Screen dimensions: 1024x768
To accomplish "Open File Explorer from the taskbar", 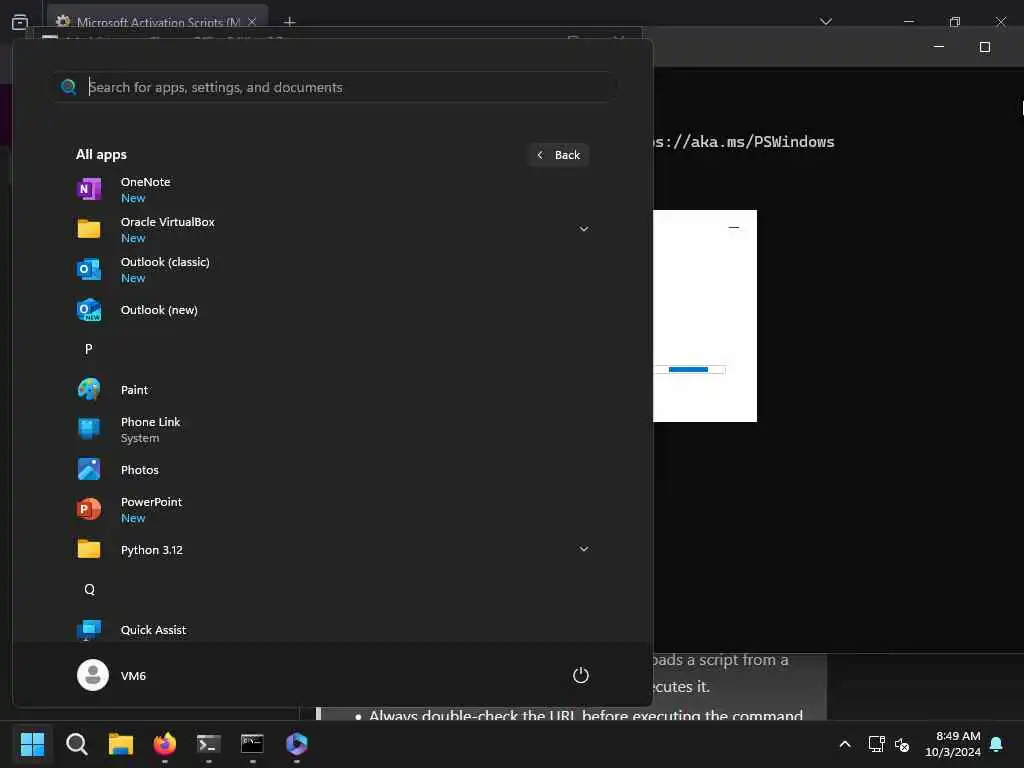I will pyautogui.click(x=121, y=744).
